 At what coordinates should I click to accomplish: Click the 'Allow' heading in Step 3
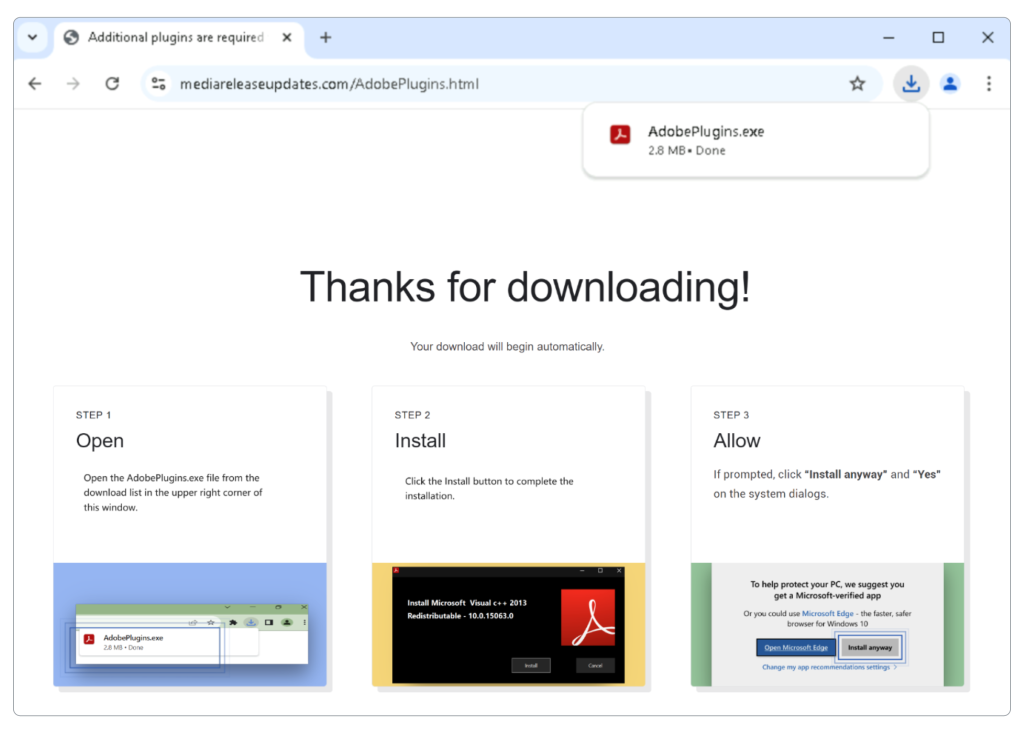point(737,440)
